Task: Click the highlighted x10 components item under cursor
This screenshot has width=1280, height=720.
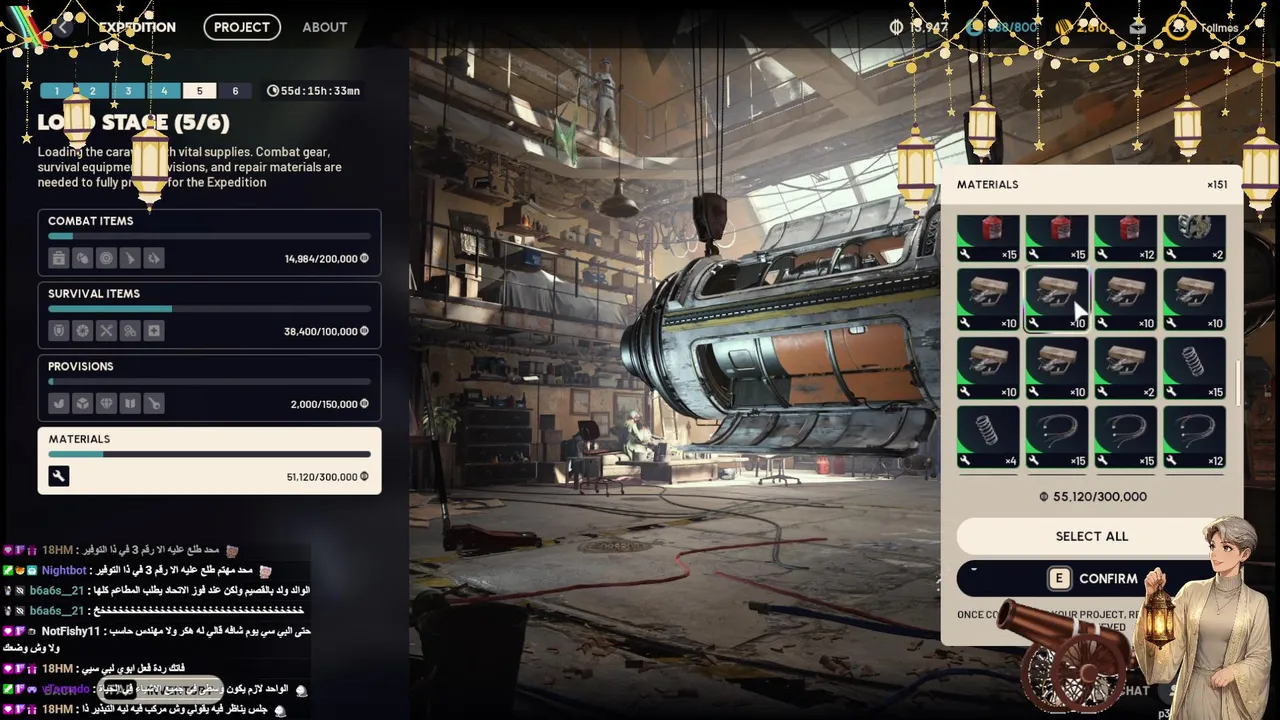Action: pos(1057,299)
